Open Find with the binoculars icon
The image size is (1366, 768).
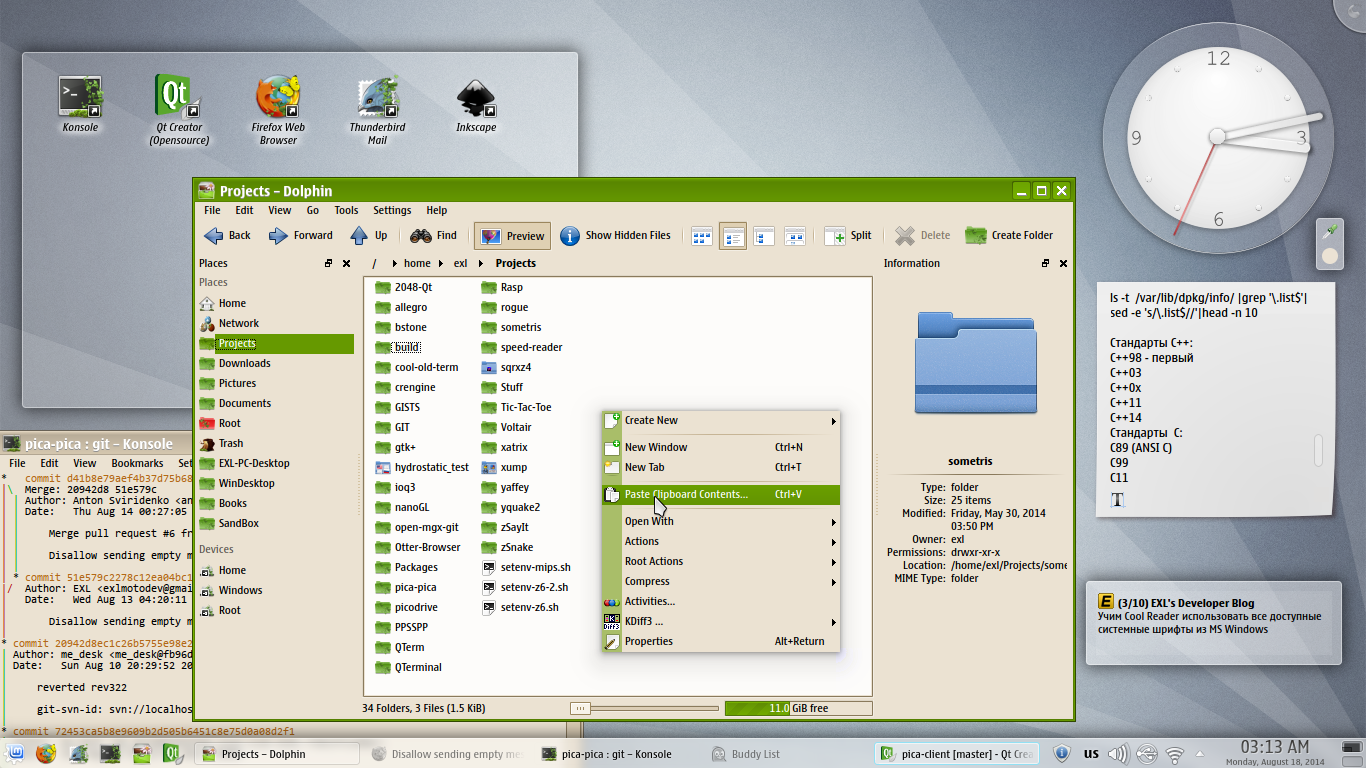(434, 236)
